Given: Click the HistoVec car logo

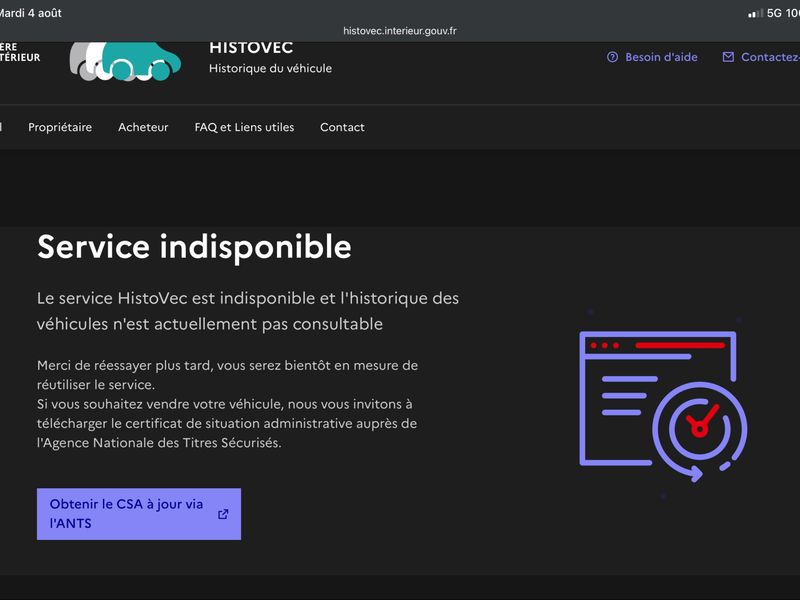Looking at the screenshot, I should pyautogui.click(x=126, y=61).
